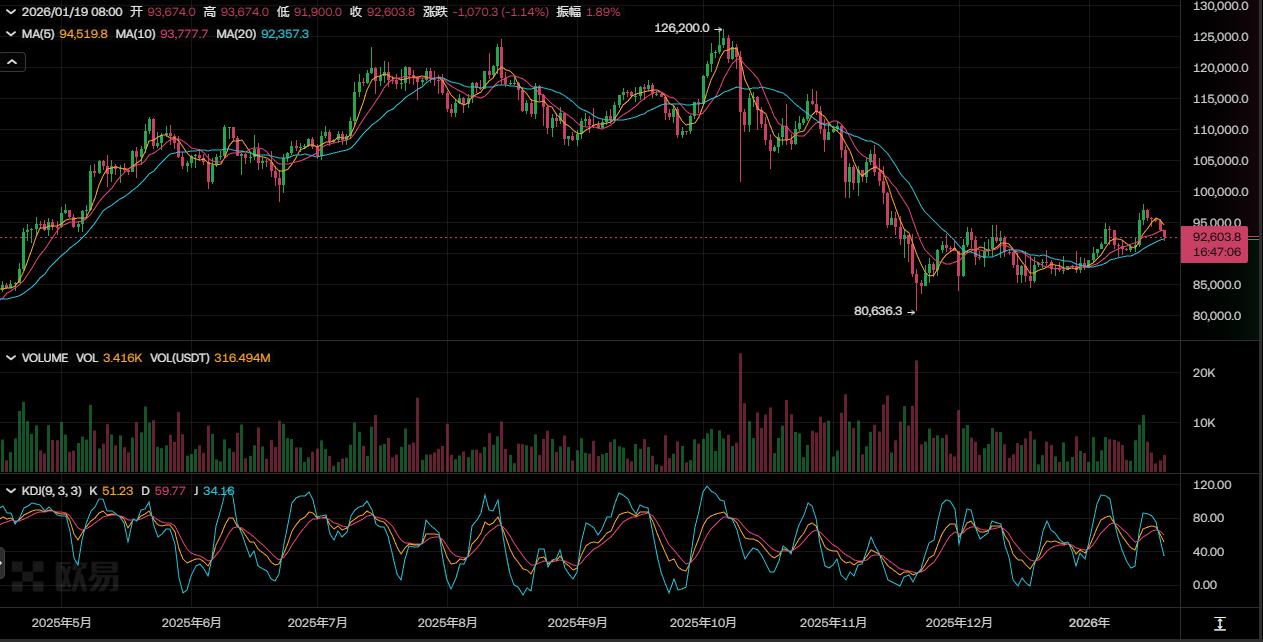1263x642 pixels.
Task: Click the arrow marker beside 126,200.0 high
Action: [717, 29]
